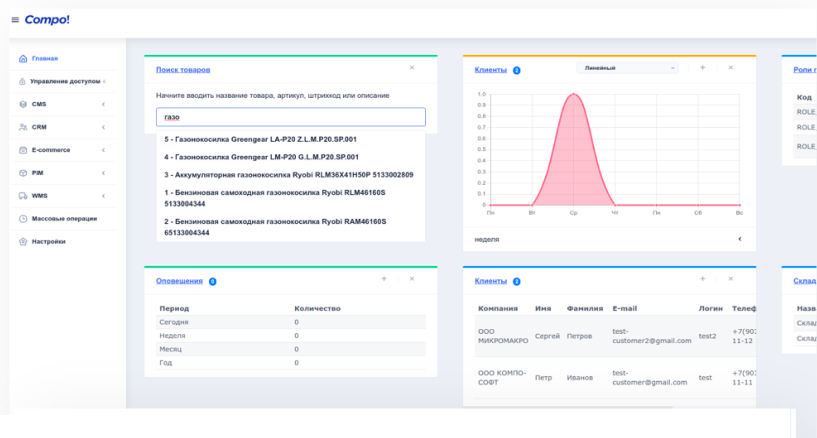This screenshot has height=438, width=817.
Task: Click plus icon in Клиенты chart widget
Action: [x=702, y=68]
